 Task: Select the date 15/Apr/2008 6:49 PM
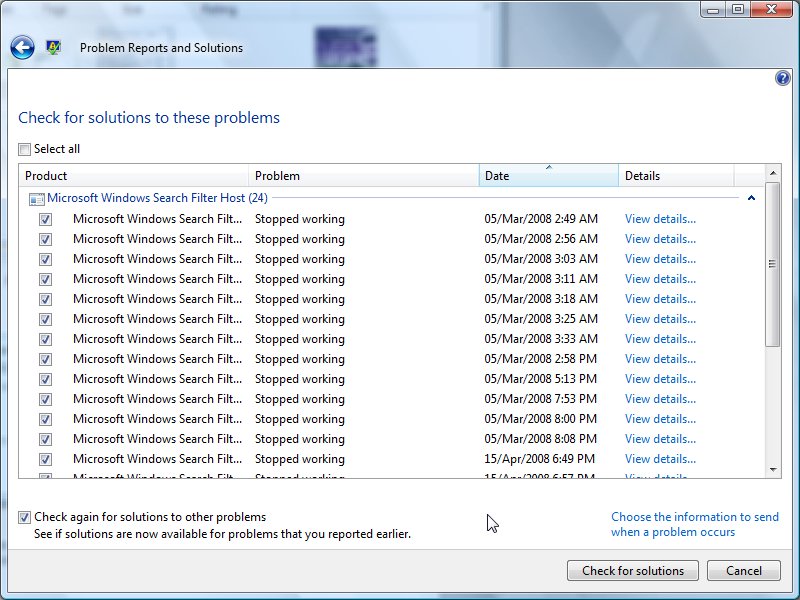pos(539,459)
